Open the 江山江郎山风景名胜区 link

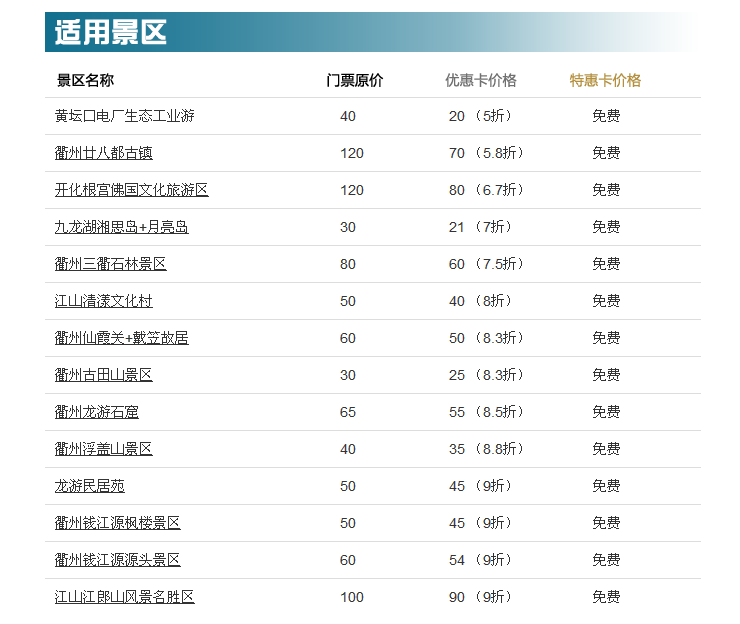[x=125, y=597]
